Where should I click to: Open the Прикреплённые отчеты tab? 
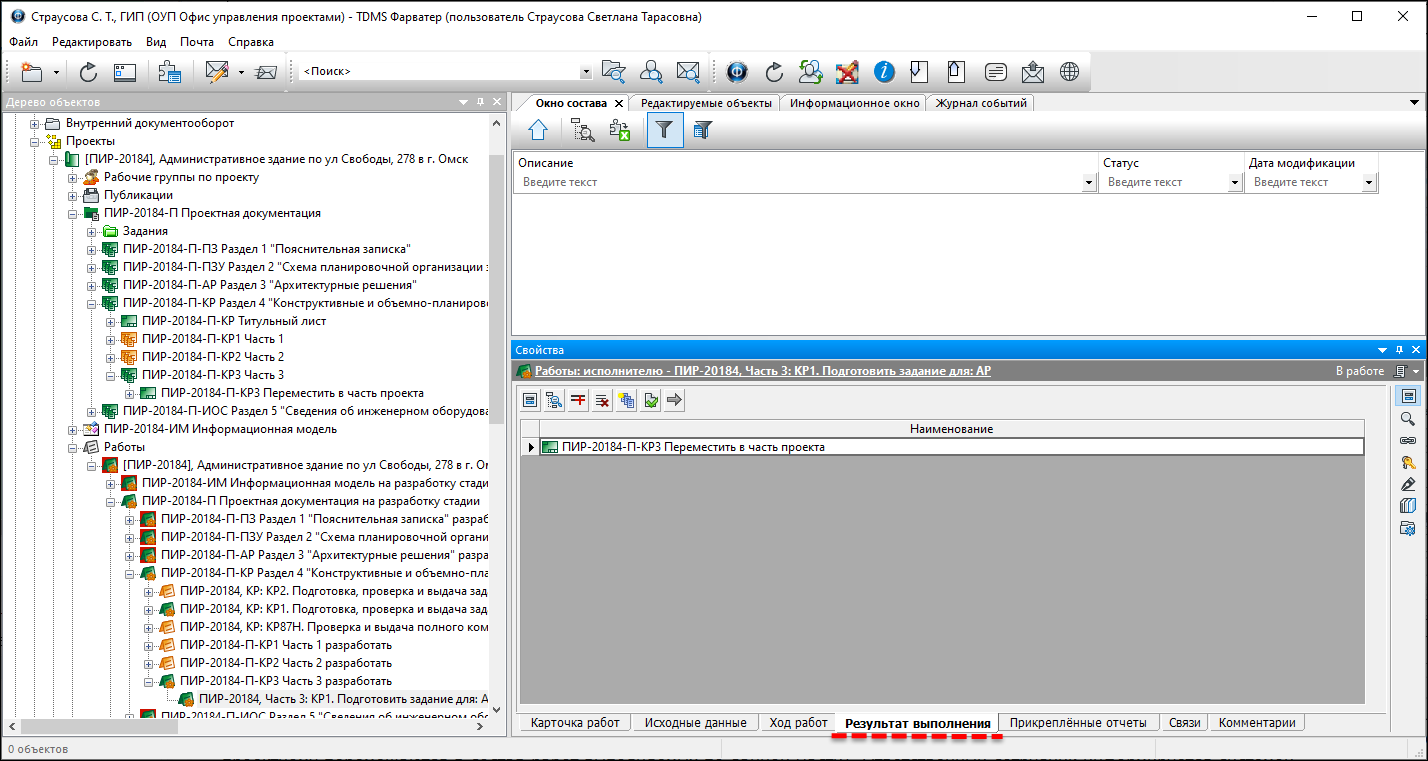[1079, 722]
